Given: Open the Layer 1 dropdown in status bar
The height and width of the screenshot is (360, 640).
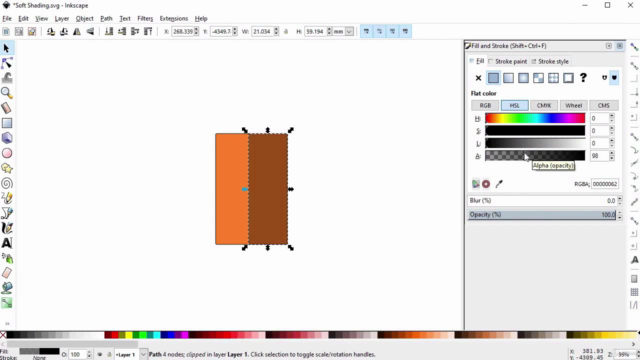Looking at the screenshot, I should tap(143, 354).
